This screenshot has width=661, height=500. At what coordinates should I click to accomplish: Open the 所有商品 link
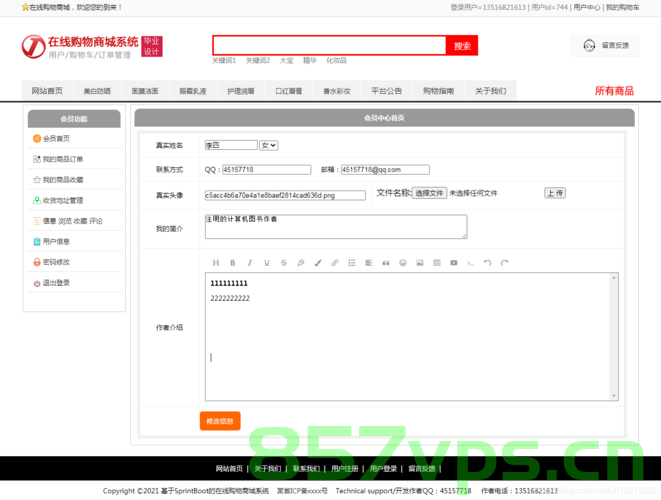click(x=614, y=91)
